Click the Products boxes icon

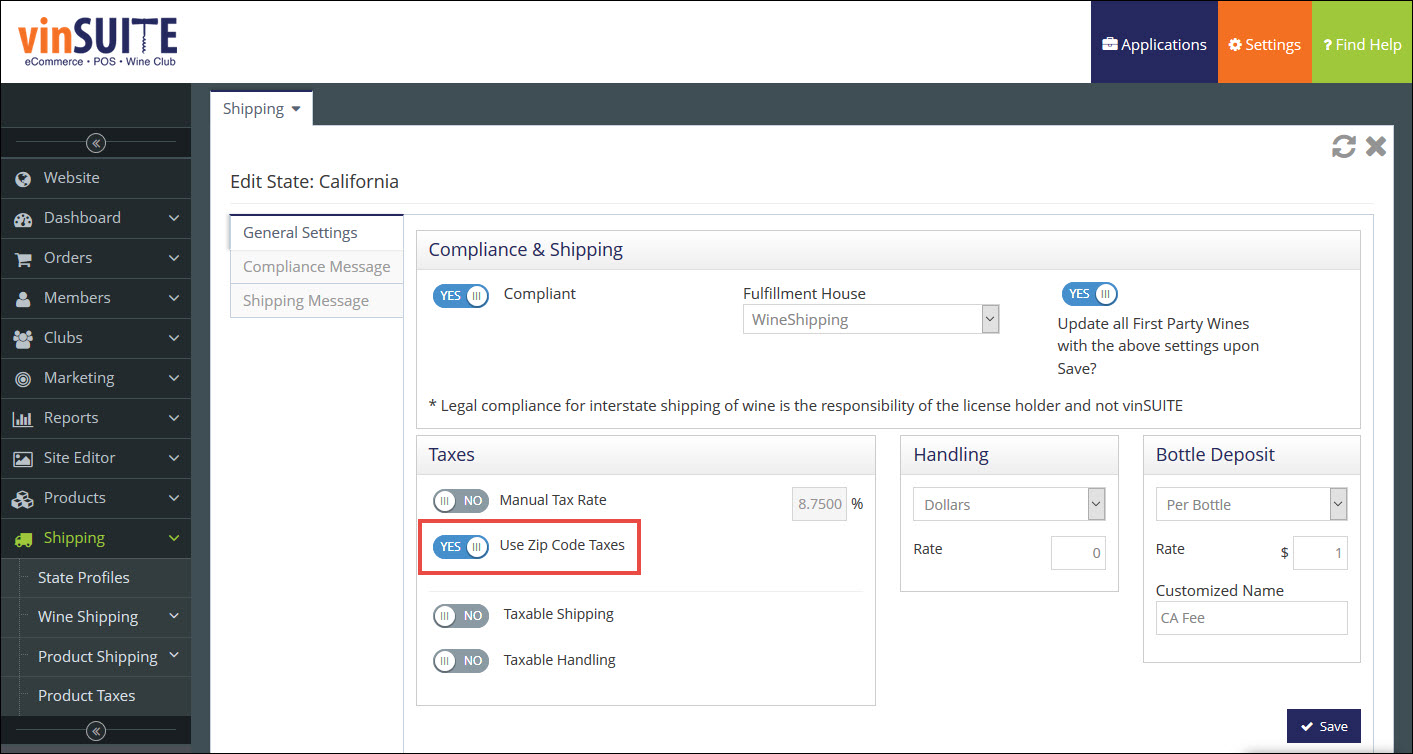pyautogui.click(x=23, y=498)
